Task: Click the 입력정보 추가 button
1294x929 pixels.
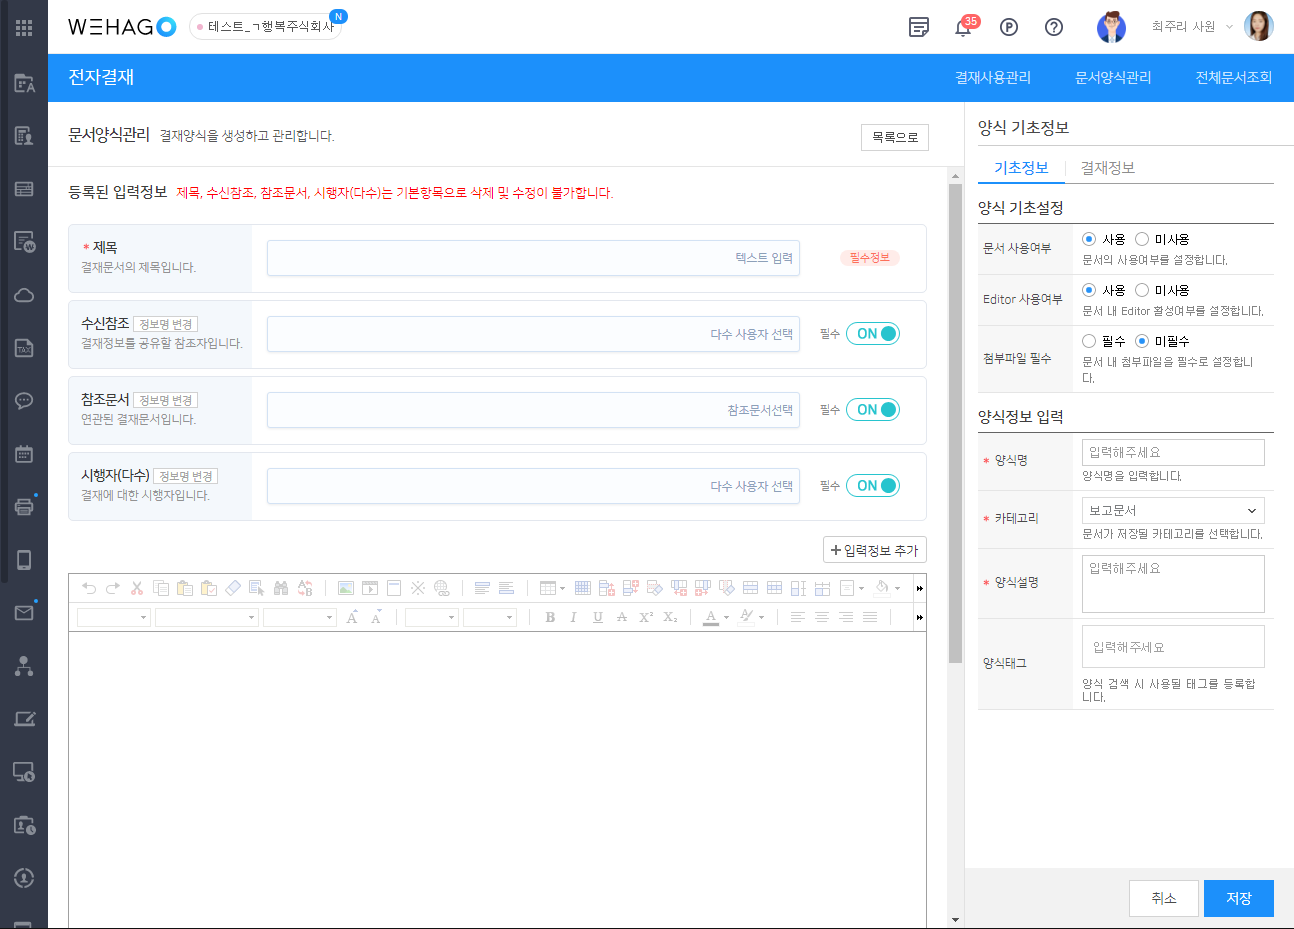Action: [874, 550]
